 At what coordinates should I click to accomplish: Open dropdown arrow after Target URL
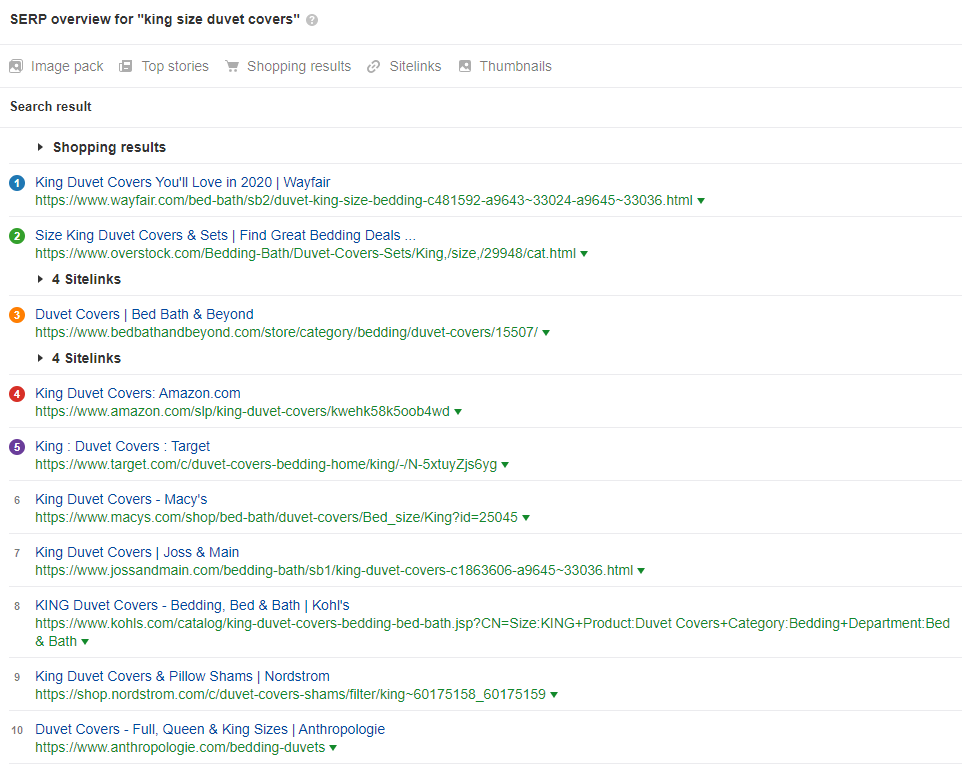click(x=505, y=465)
